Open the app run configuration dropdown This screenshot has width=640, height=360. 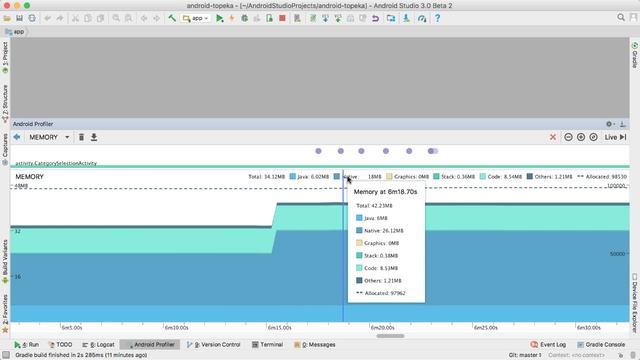coord(196,18)
